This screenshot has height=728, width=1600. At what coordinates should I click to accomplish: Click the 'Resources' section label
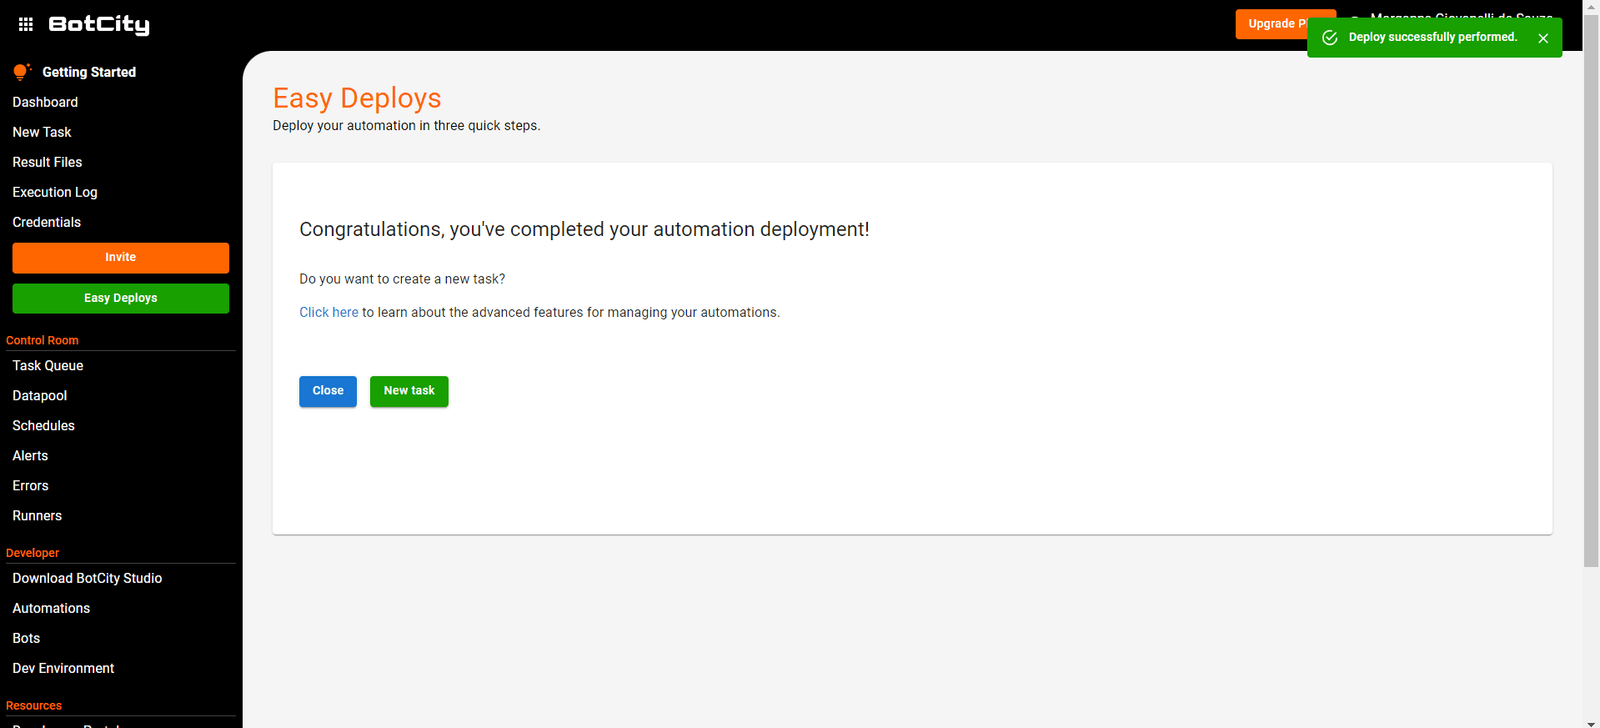[34, 706]
